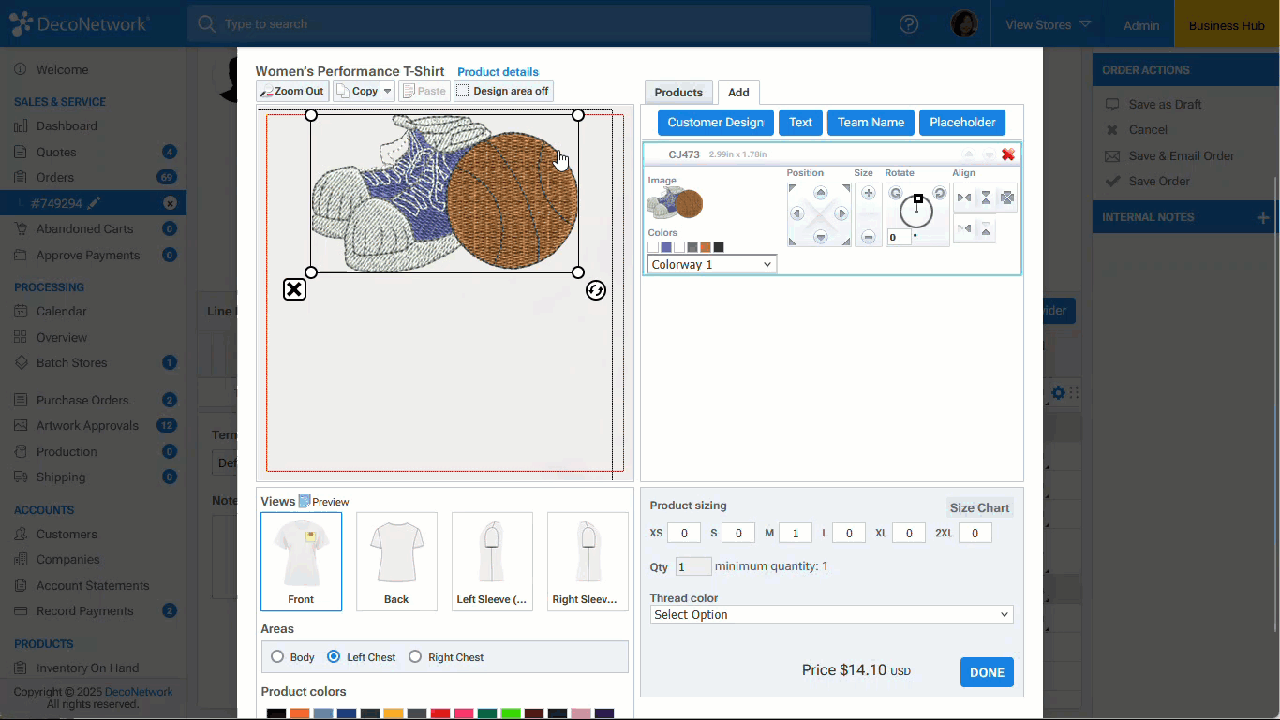Open Preview icon next to Views
Screen dimensions: 1280x720
pyautogui.click(x=305, y=501)
